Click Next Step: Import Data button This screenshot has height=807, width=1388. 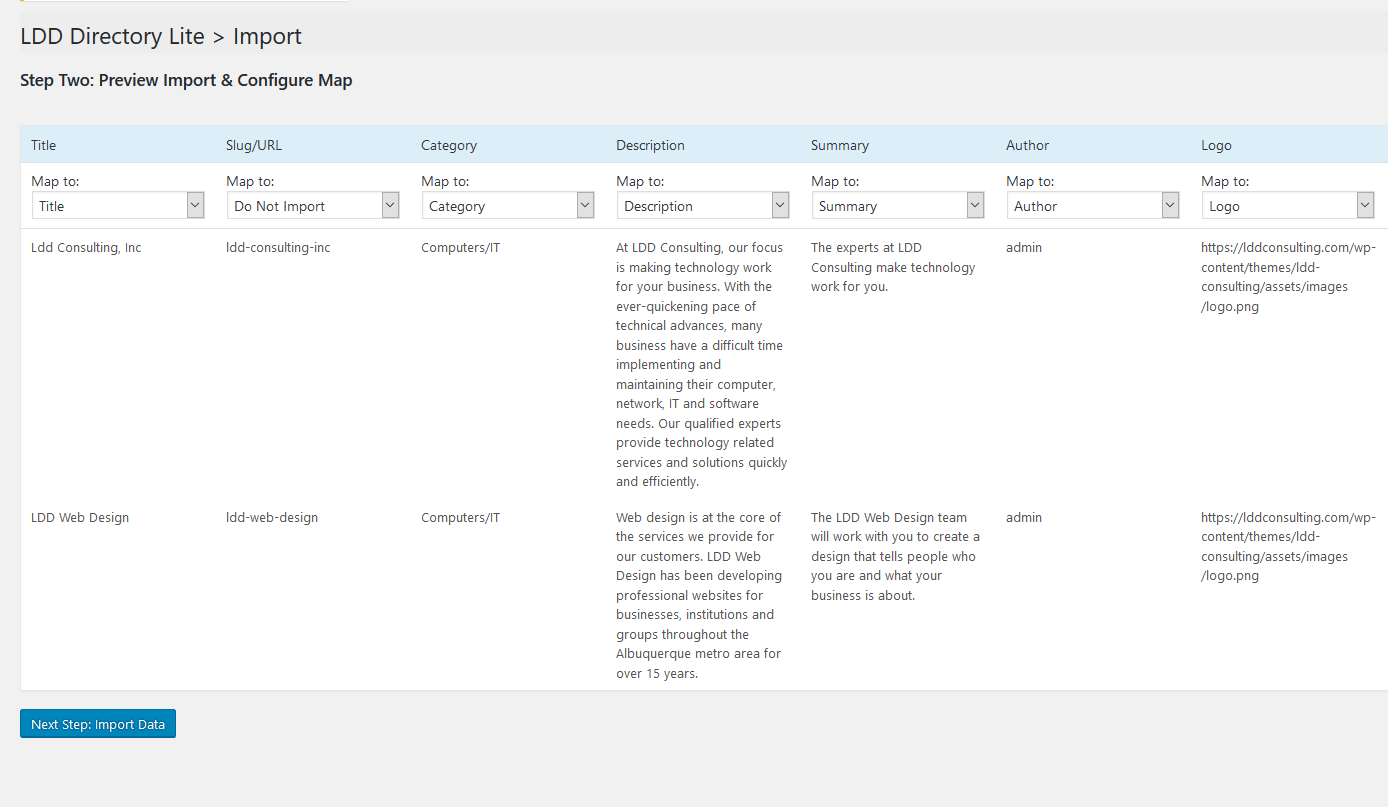pos(98,724)
